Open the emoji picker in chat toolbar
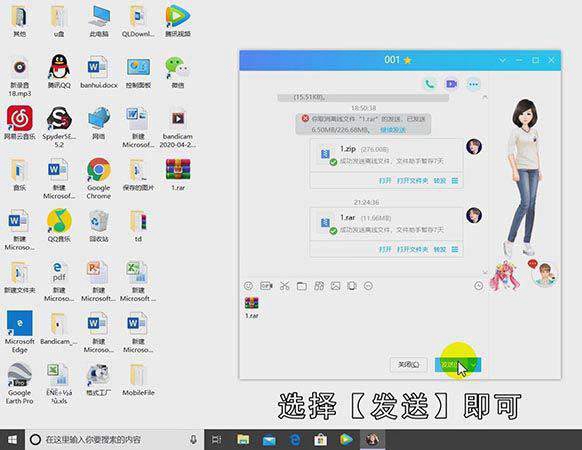The width and height of the screenshot is (582, 450). click(248, 286)
